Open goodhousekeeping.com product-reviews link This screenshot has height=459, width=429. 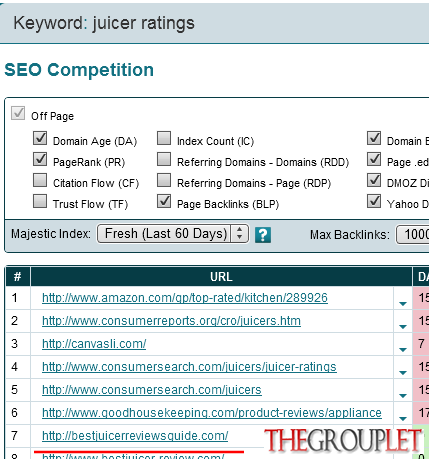tap(212, 413)
